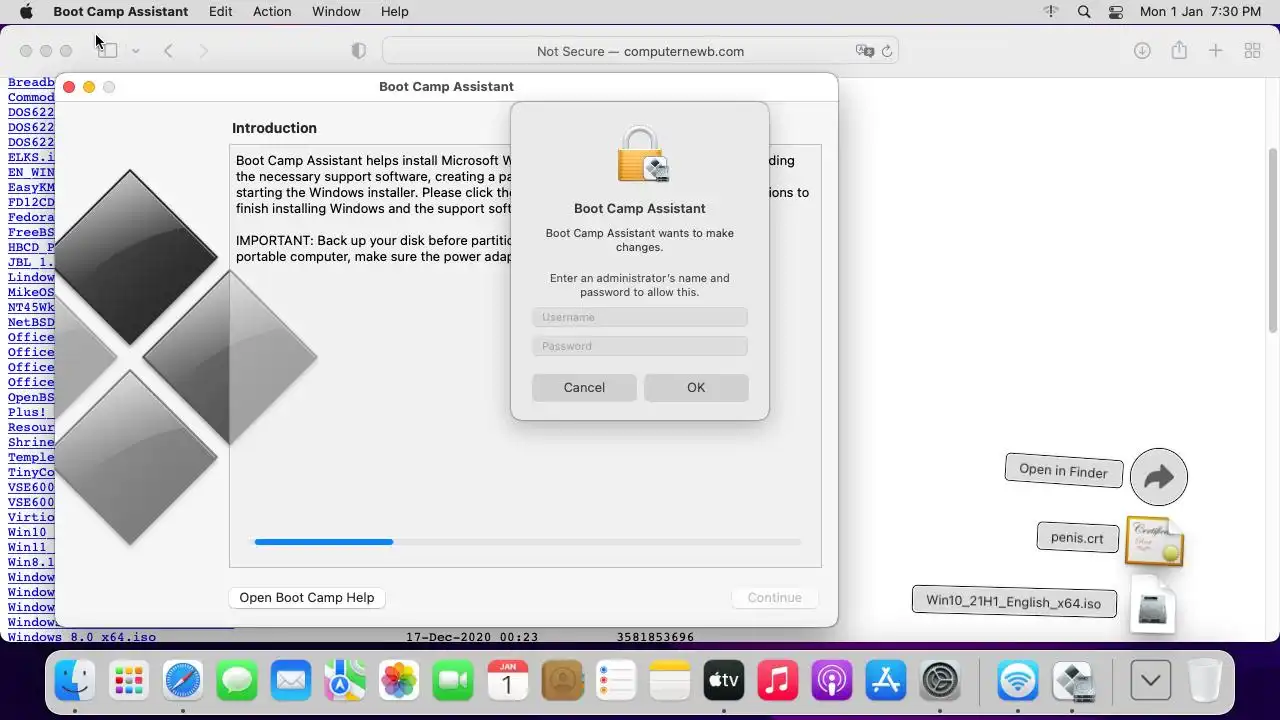Open the App Store in Dock
The width and height of the screenshot is (1280, 720).
886,681
